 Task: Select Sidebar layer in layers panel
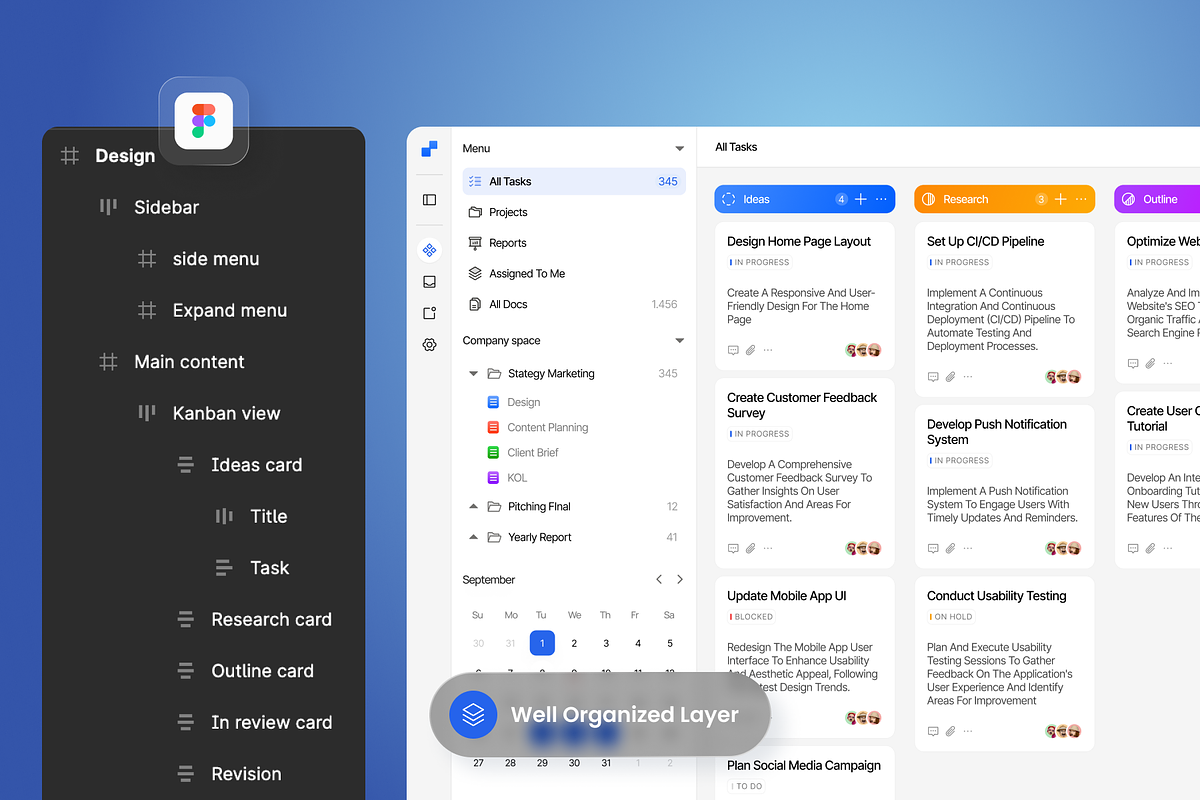(166, 207)
